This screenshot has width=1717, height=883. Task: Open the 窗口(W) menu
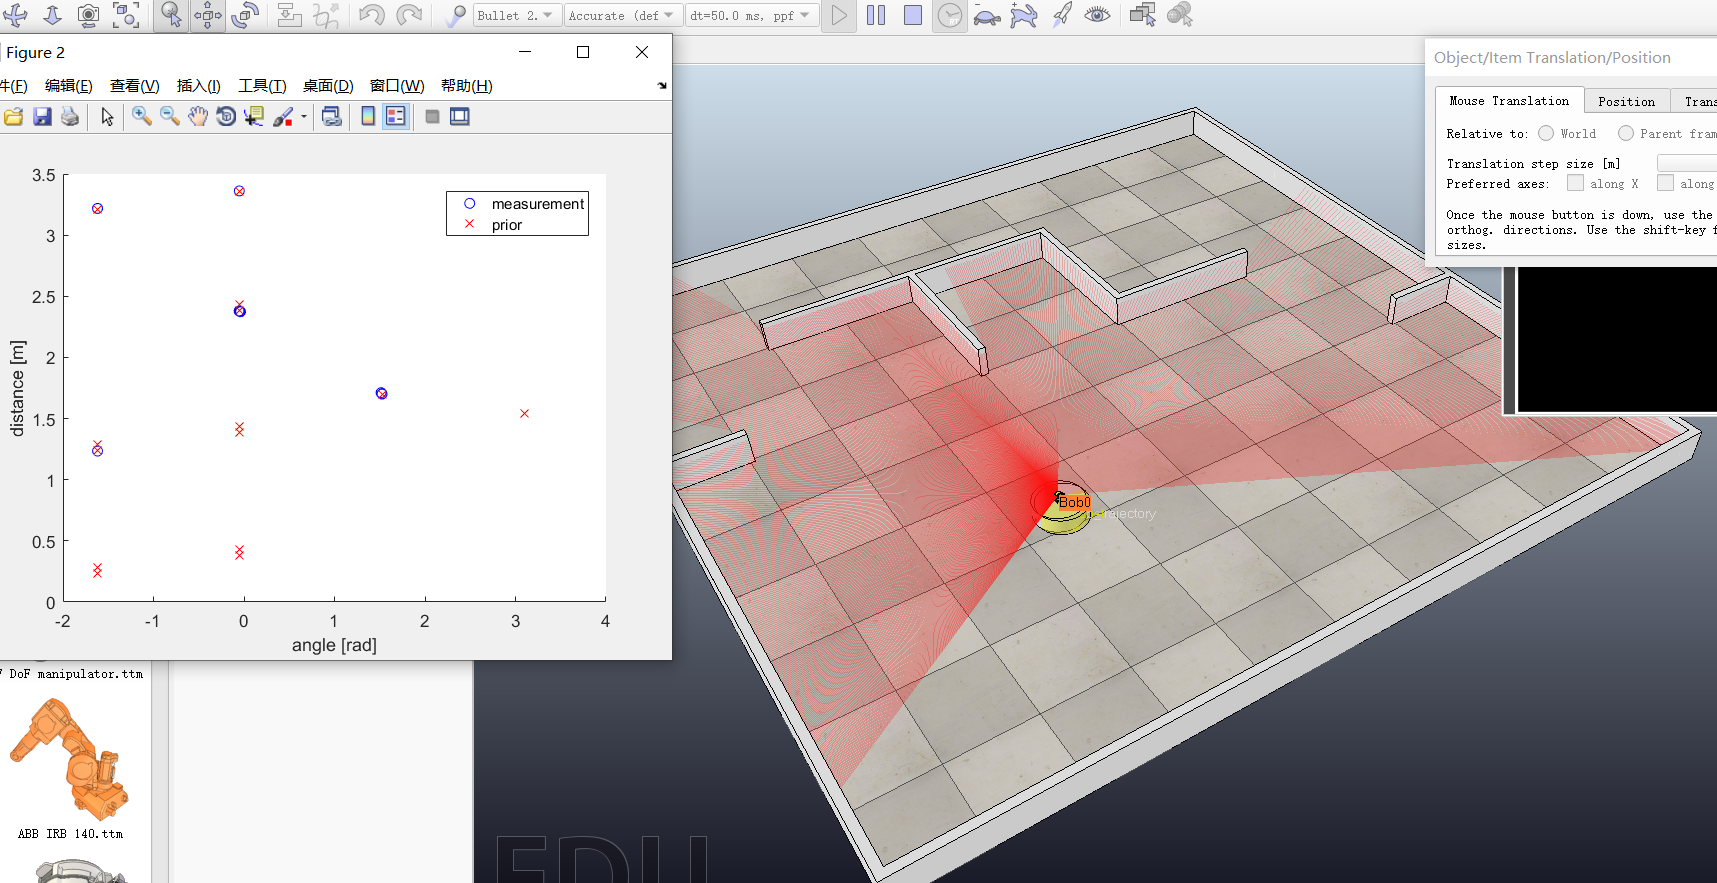[397, 86]
